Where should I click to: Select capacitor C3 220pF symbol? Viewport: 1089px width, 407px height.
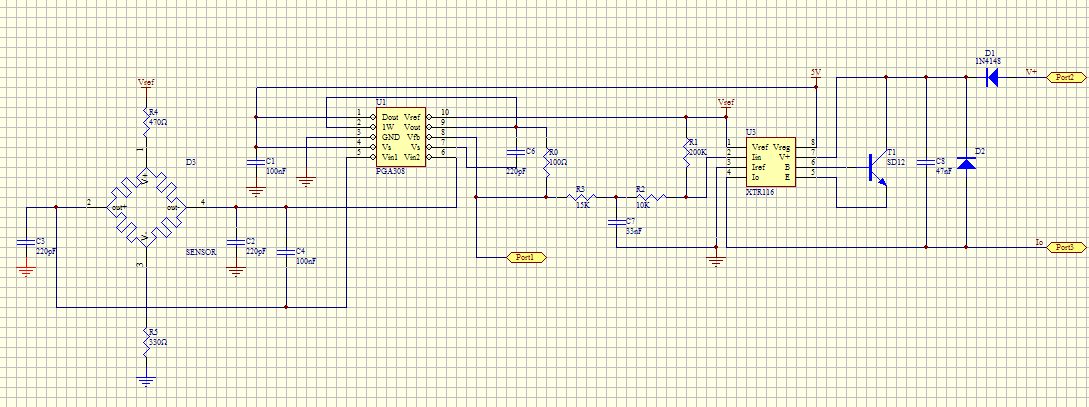26,241
